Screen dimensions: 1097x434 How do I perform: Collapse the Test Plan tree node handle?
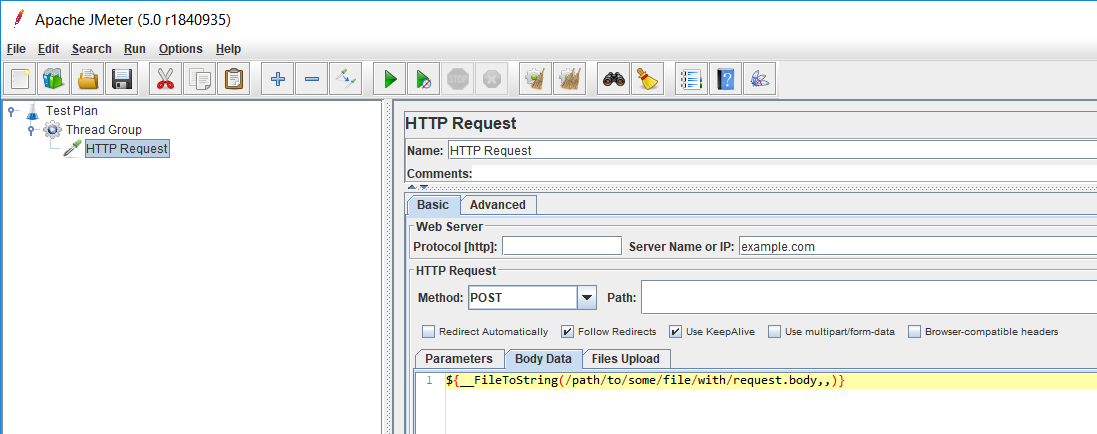11,111
